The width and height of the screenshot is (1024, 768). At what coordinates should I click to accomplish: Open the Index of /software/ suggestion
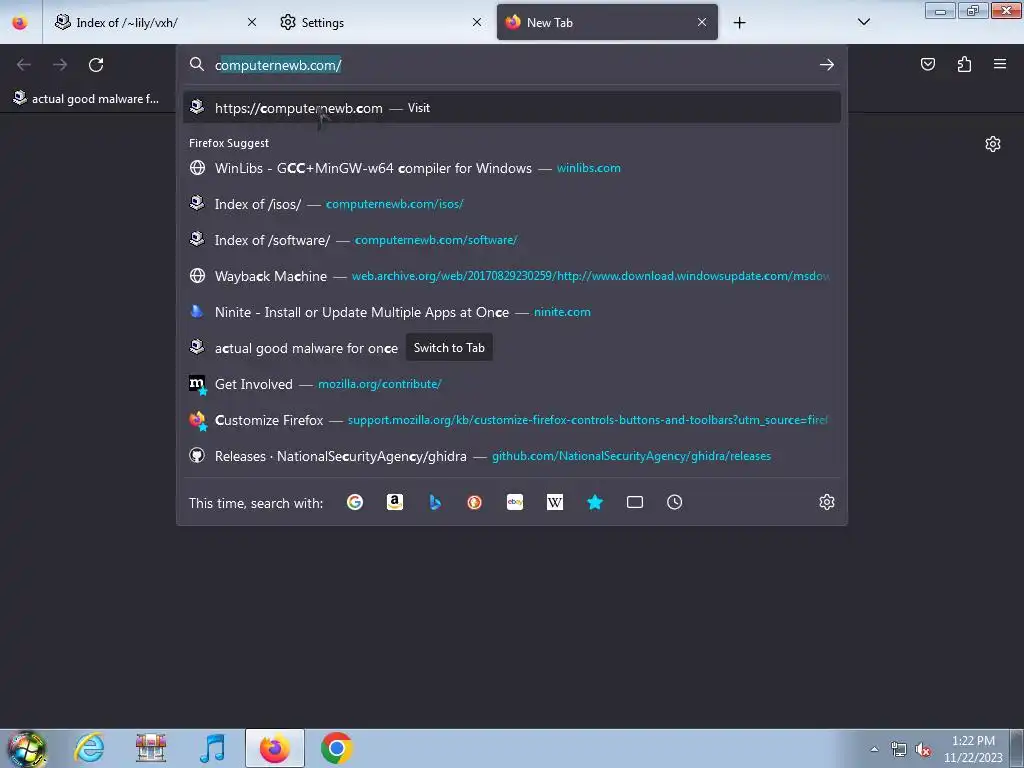[512, 240]
